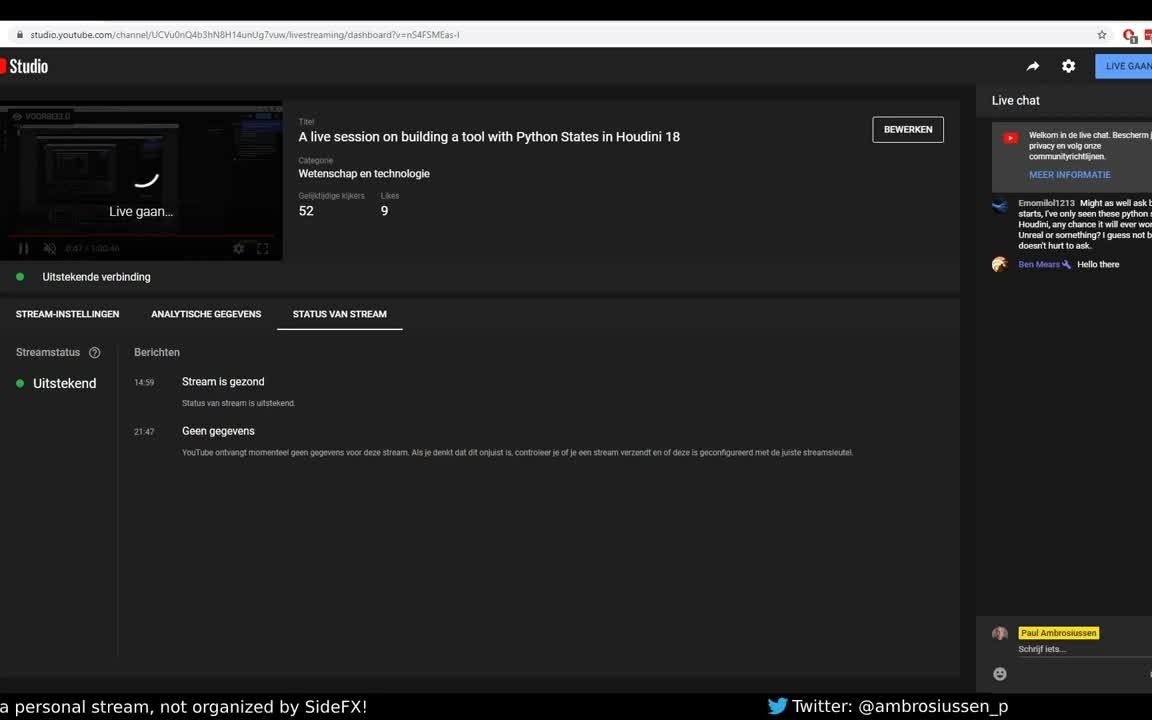The height and width of the screenshot is (720, 1152).
Task: Click the Hello there chat message
Action: tap(1098, 264)
